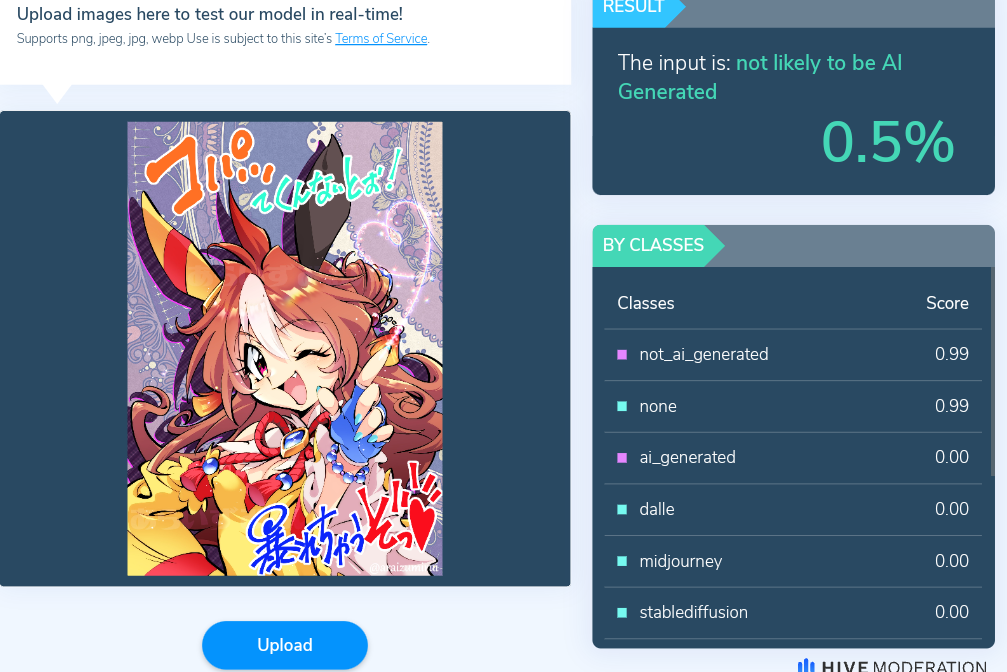
Task: Select the pink swatch beside not_ai_generated
Action: tap(622, 355)
